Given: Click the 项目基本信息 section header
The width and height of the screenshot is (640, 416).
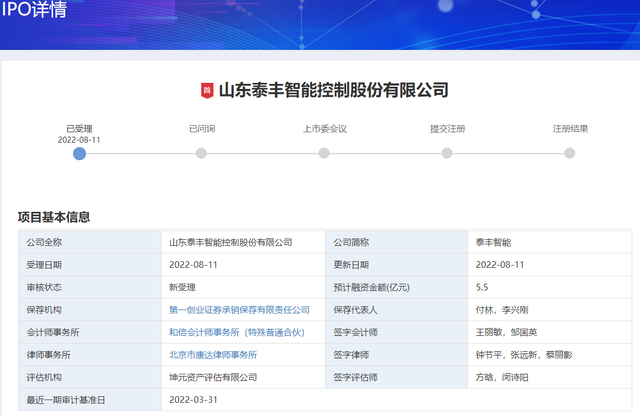Looking at the screenshot, I should pyautogui.click(x=54, y=217).
